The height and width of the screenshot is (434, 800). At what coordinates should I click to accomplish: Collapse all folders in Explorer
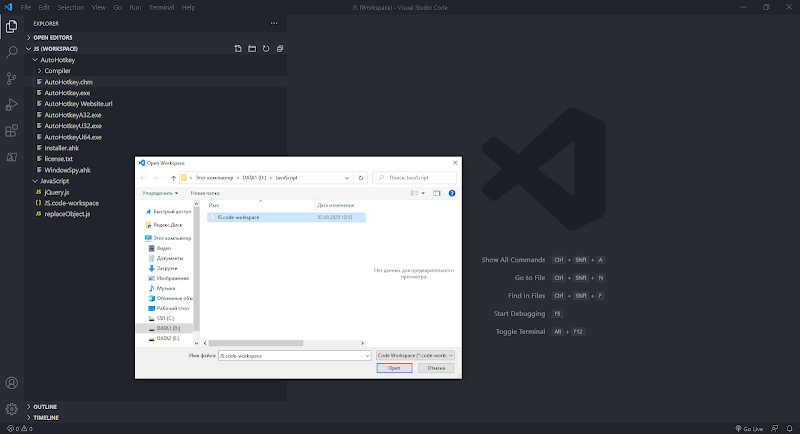click(x=280, y=48)
